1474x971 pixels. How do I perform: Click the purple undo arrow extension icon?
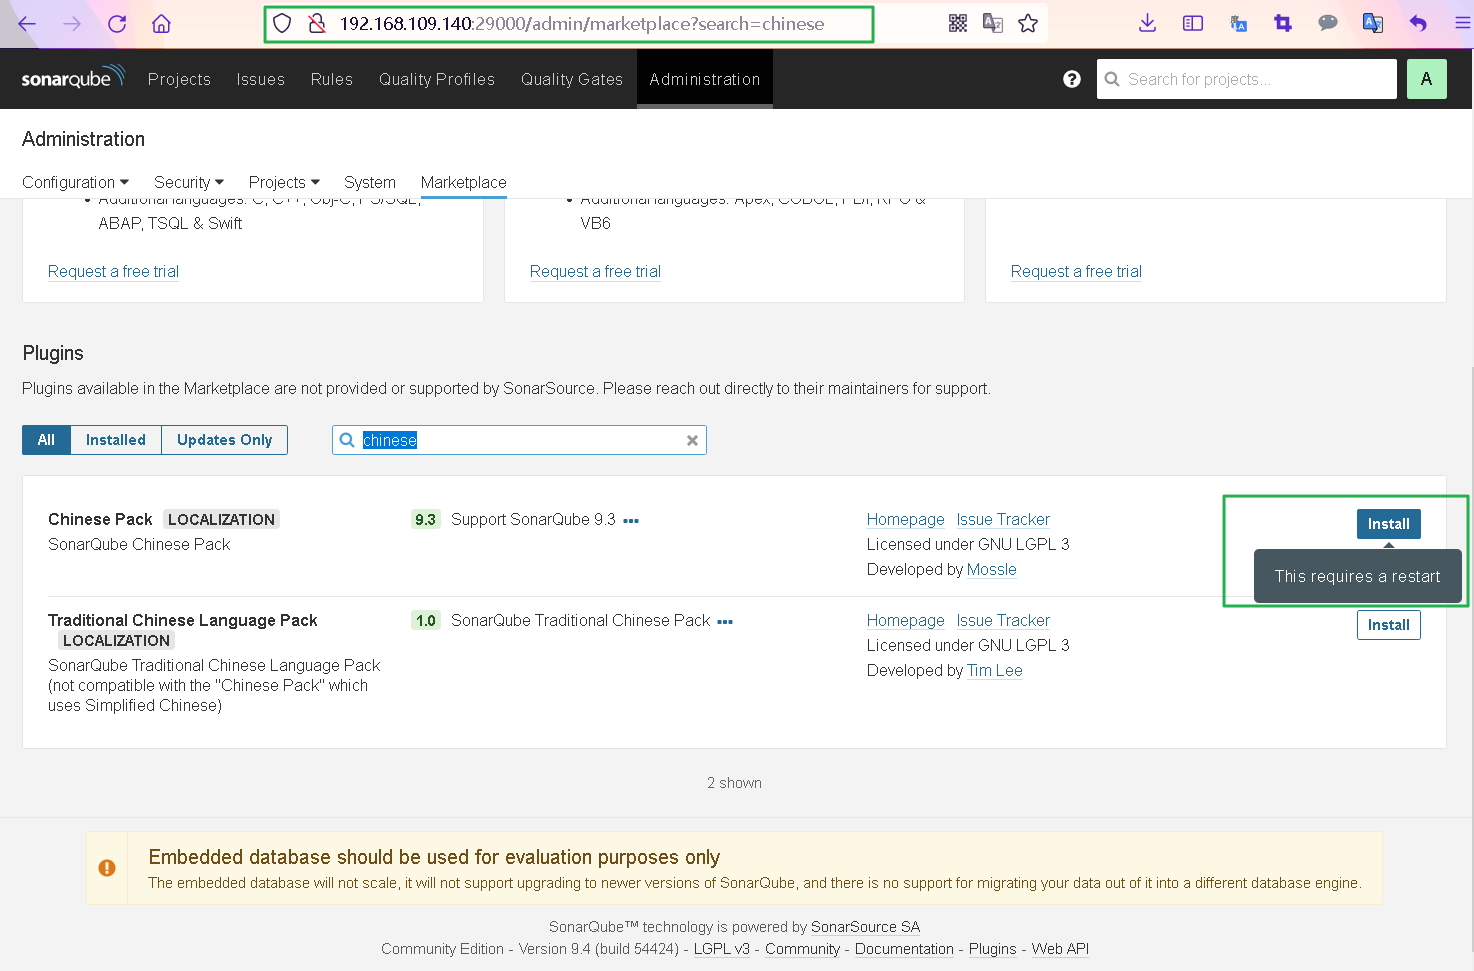1418,23
